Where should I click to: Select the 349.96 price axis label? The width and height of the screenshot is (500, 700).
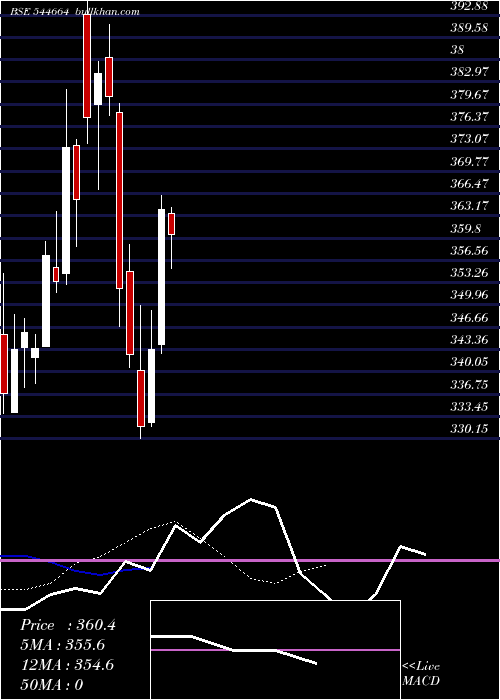click(x=469, y=295)
